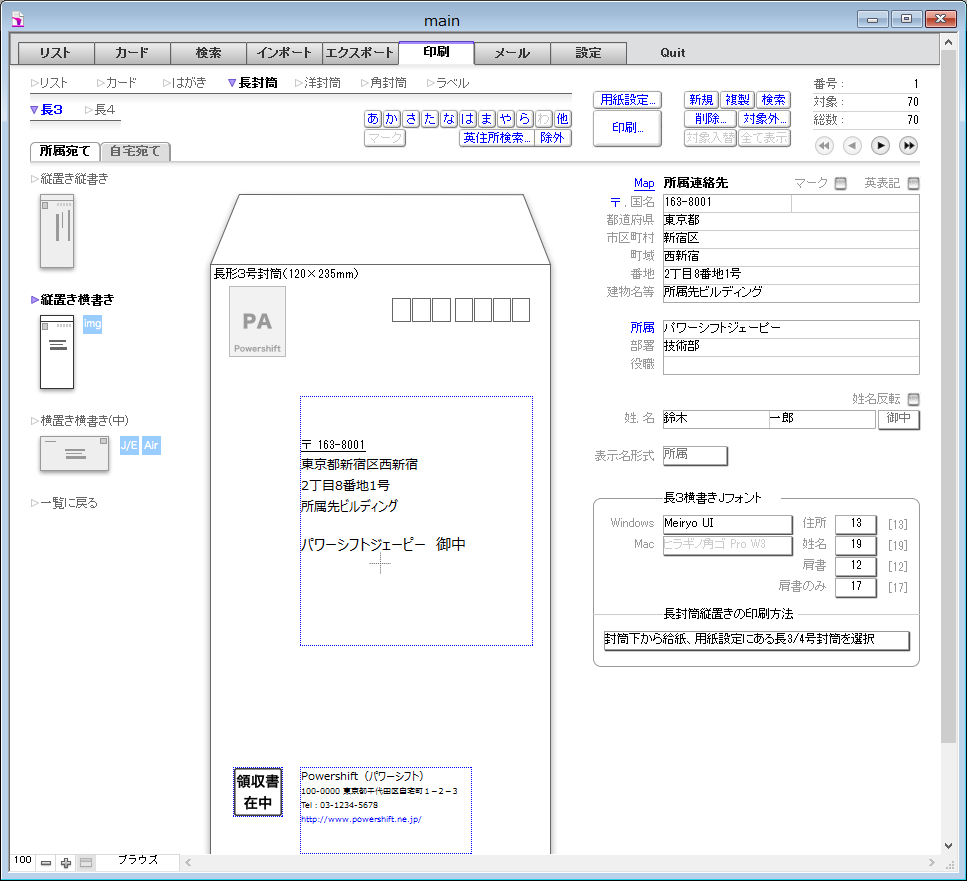
Task: Click the Air badge icon
Action: (x=151, y=445)
